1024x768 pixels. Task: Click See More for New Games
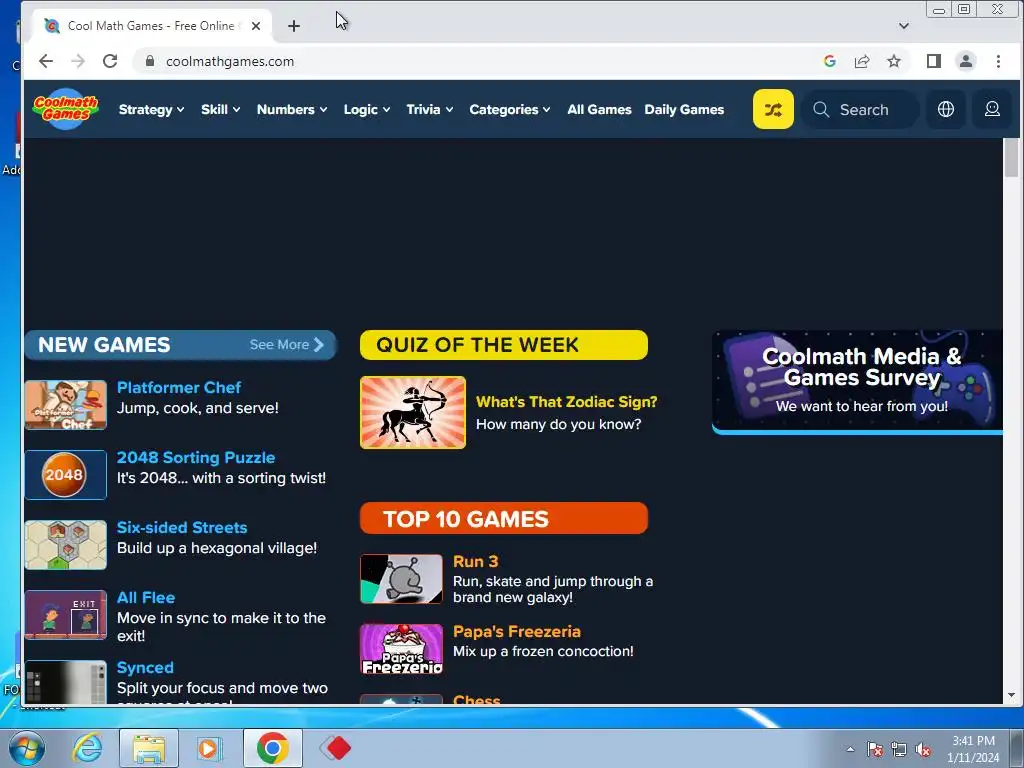286,345
